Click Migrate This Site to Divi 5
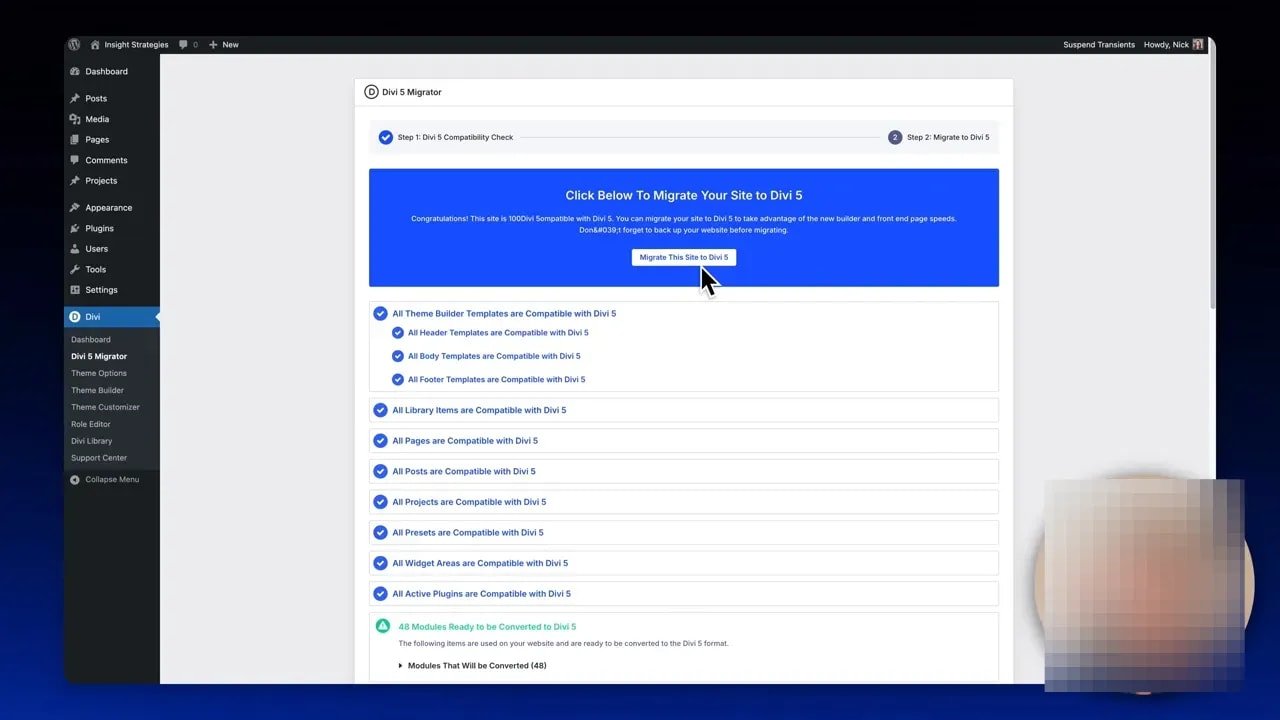This screenshot has height=720, width=1280. [684, 257]
